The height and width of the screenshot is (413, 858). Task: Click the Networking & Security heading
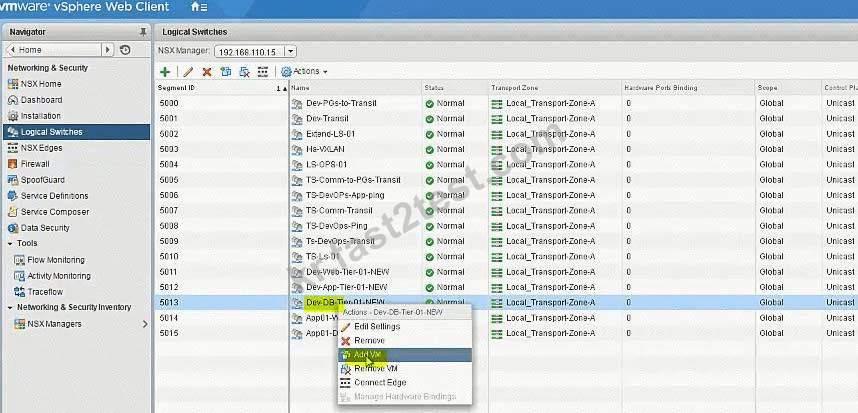tap(48, 68)
